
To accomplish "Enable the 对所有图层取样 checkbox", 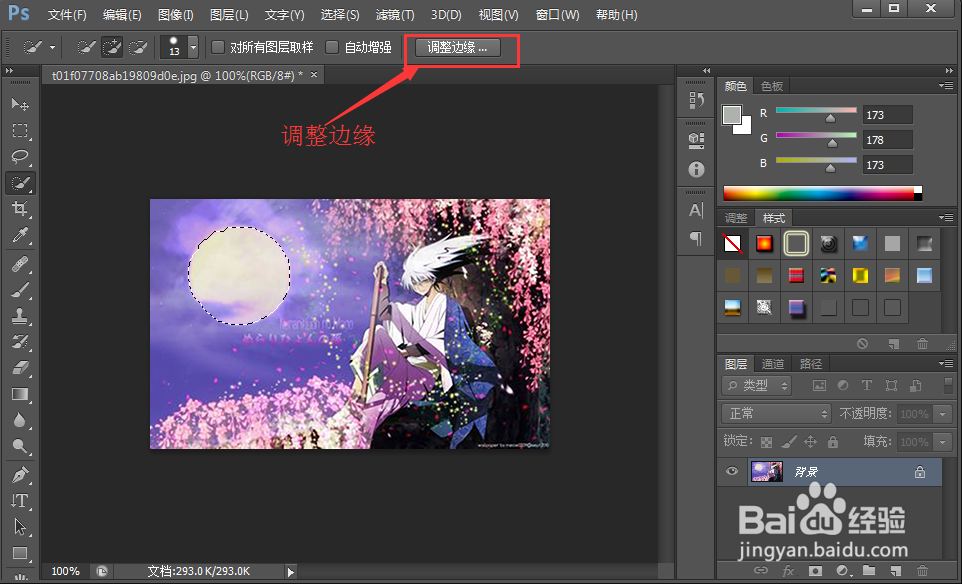I will click(216, 47).
